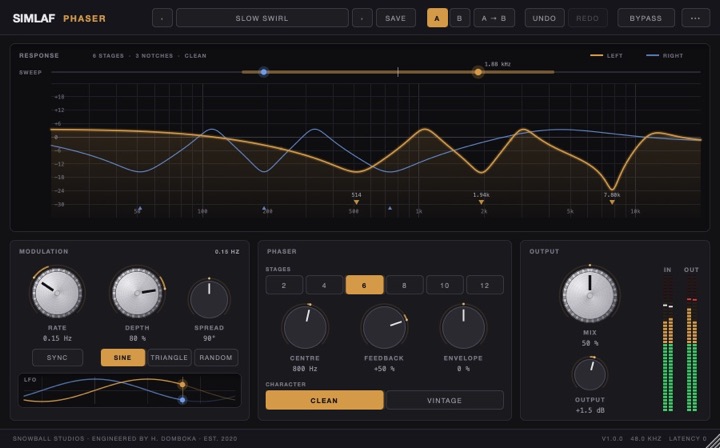Set phaser stages to 8

[405, 285]
